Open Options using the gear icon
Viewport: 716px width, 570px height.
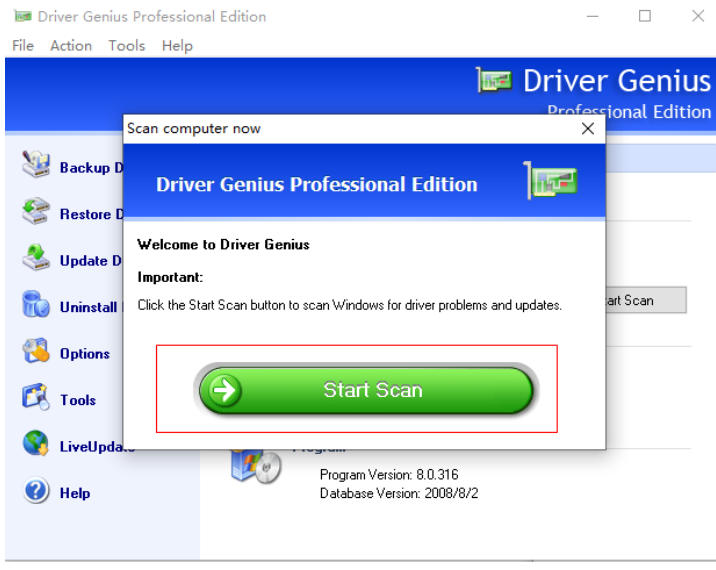[36, 353]
